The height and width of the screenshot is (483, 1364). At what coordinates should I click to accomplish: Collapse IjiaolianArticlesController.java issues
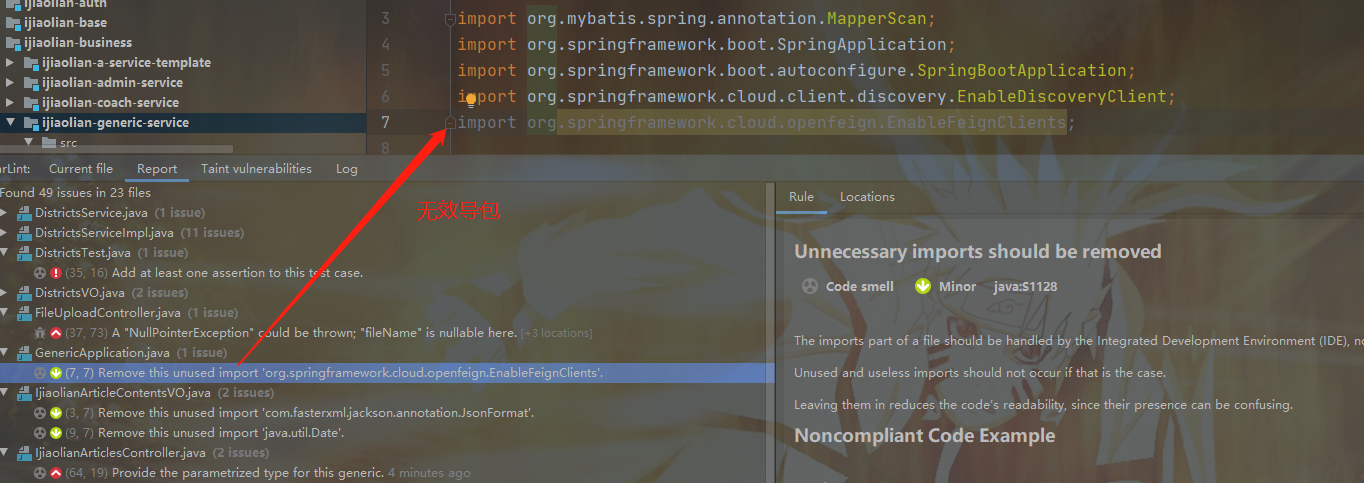5,453
